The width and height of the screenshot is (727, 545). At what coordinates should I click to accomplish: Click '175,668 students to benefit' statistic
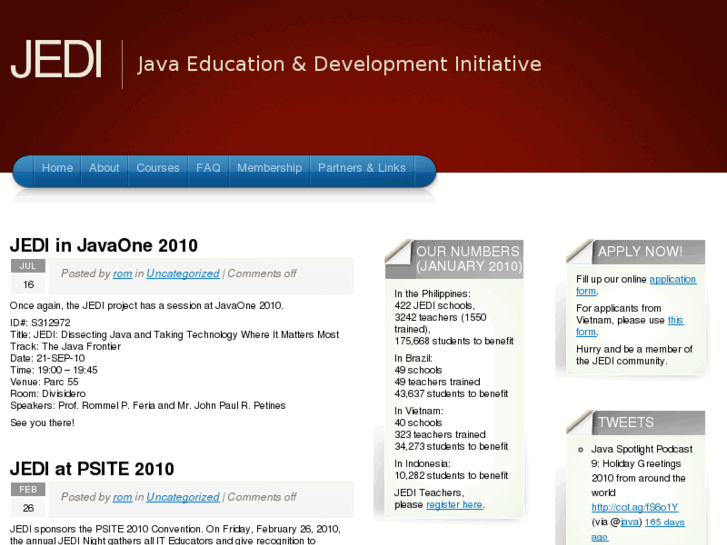(454, 341)
